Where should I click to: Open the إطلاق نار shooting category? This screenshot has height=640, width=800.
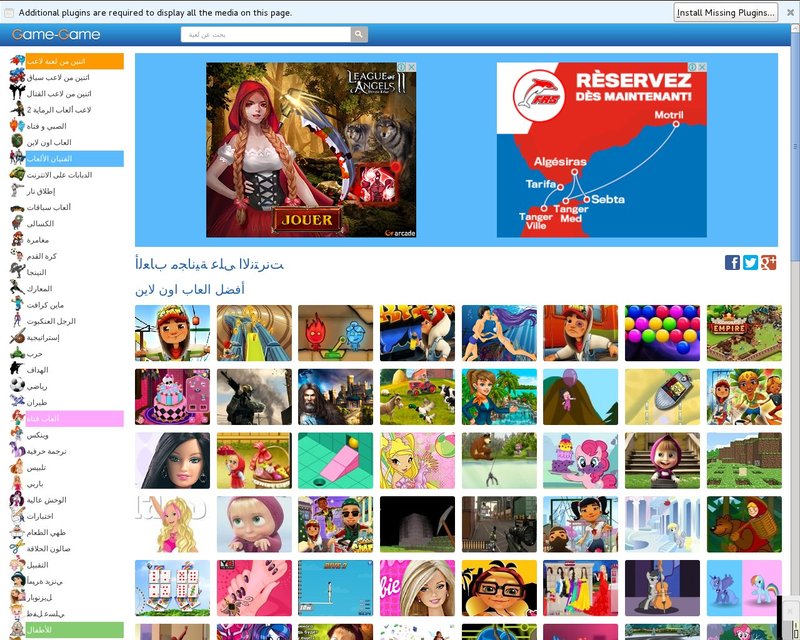pyautogui.click(x=41, y=191)
